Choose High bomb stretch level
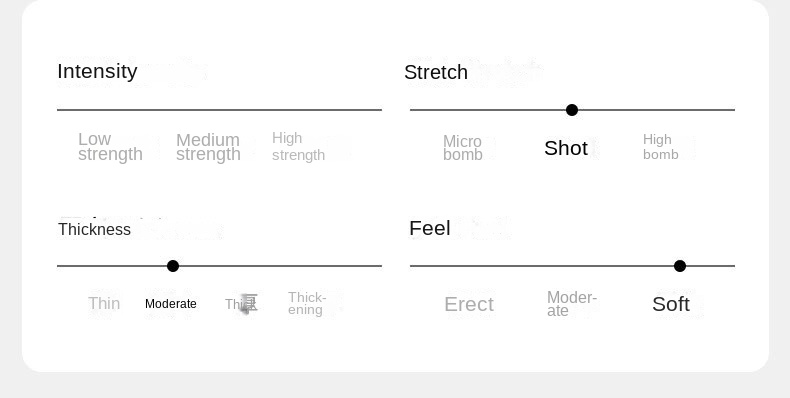 [x=661, y=147]
